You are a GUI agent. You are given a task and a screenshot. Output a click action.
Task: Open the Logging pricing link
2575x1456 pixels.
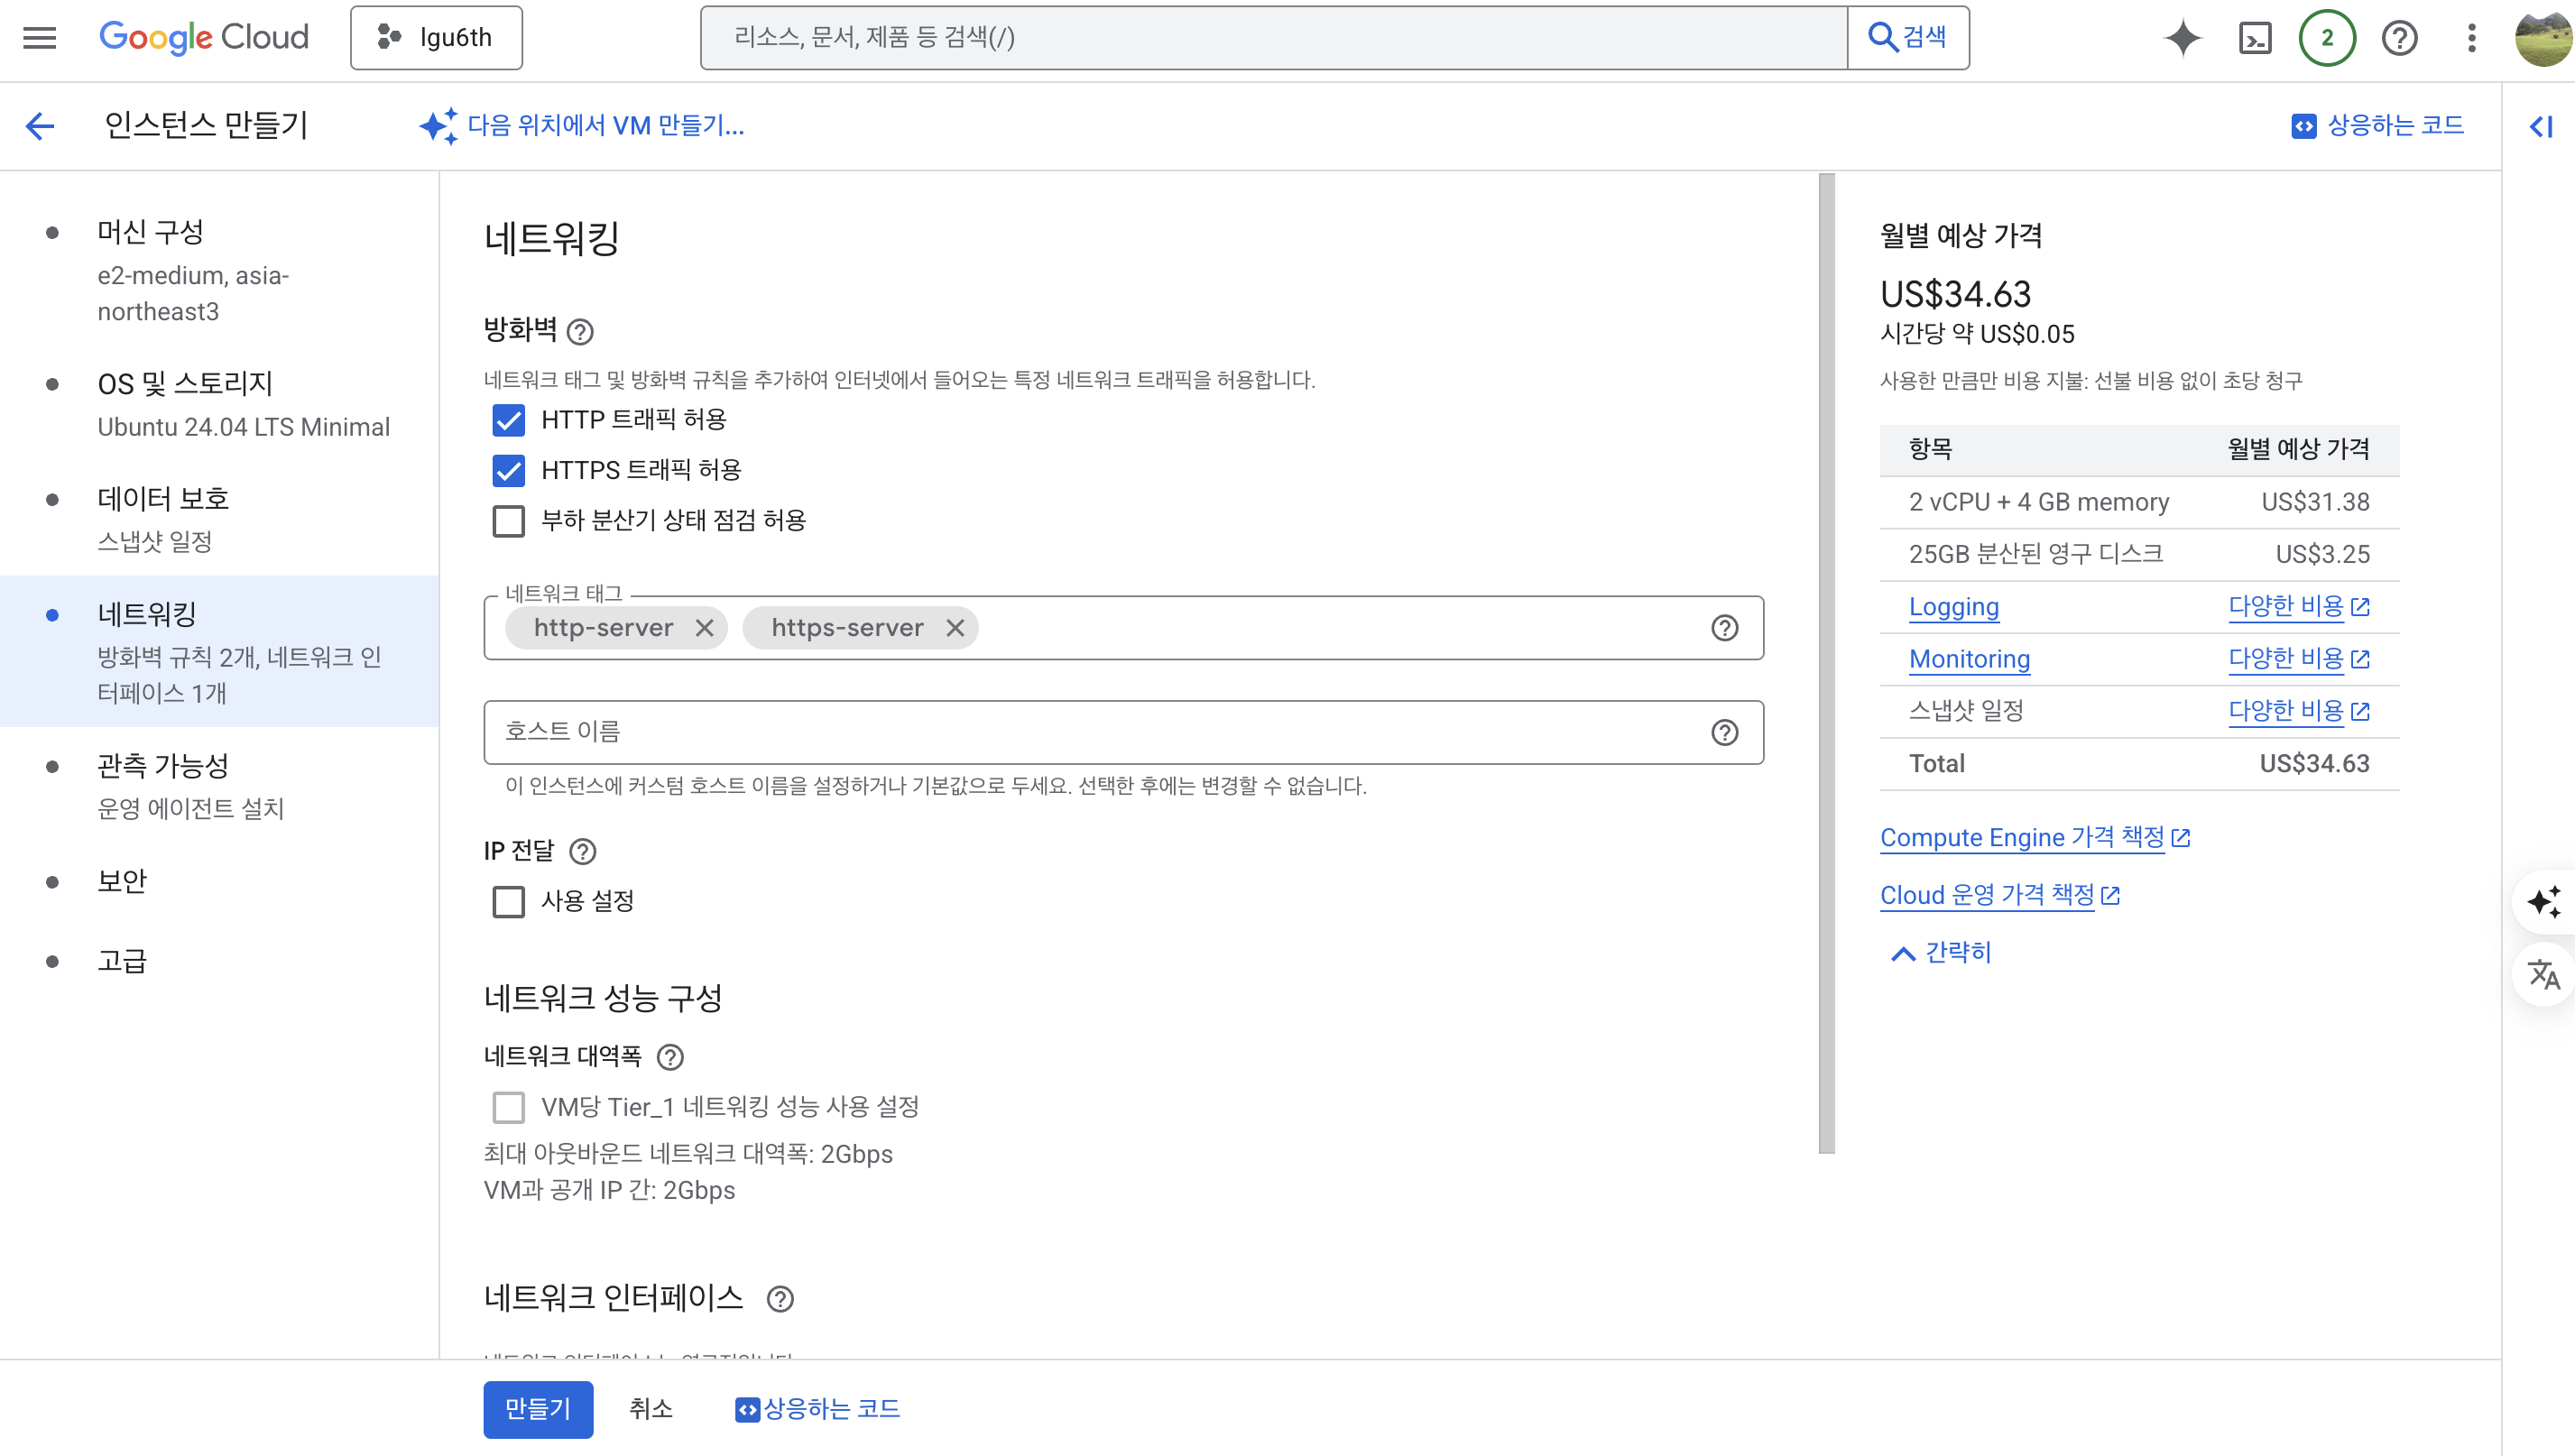[x=1954, y=607]
